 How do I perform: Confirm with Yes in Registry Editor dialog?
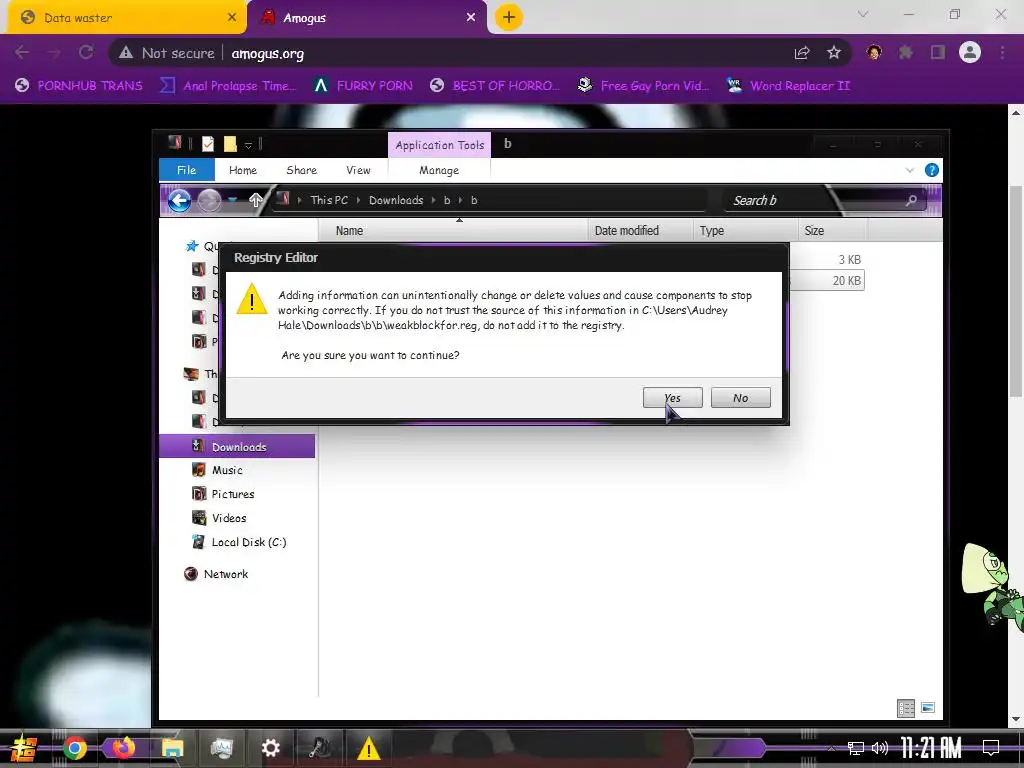pos(672,398)
